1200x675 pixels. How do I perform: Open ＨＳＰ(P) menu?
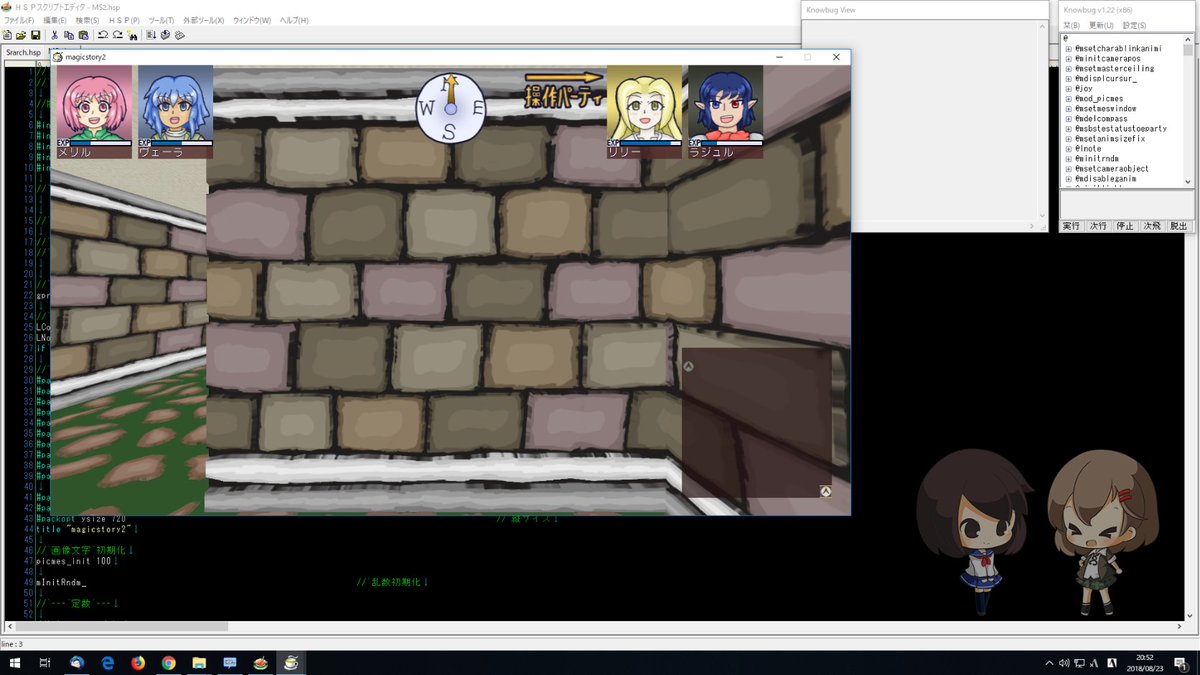tap(124, 20)
